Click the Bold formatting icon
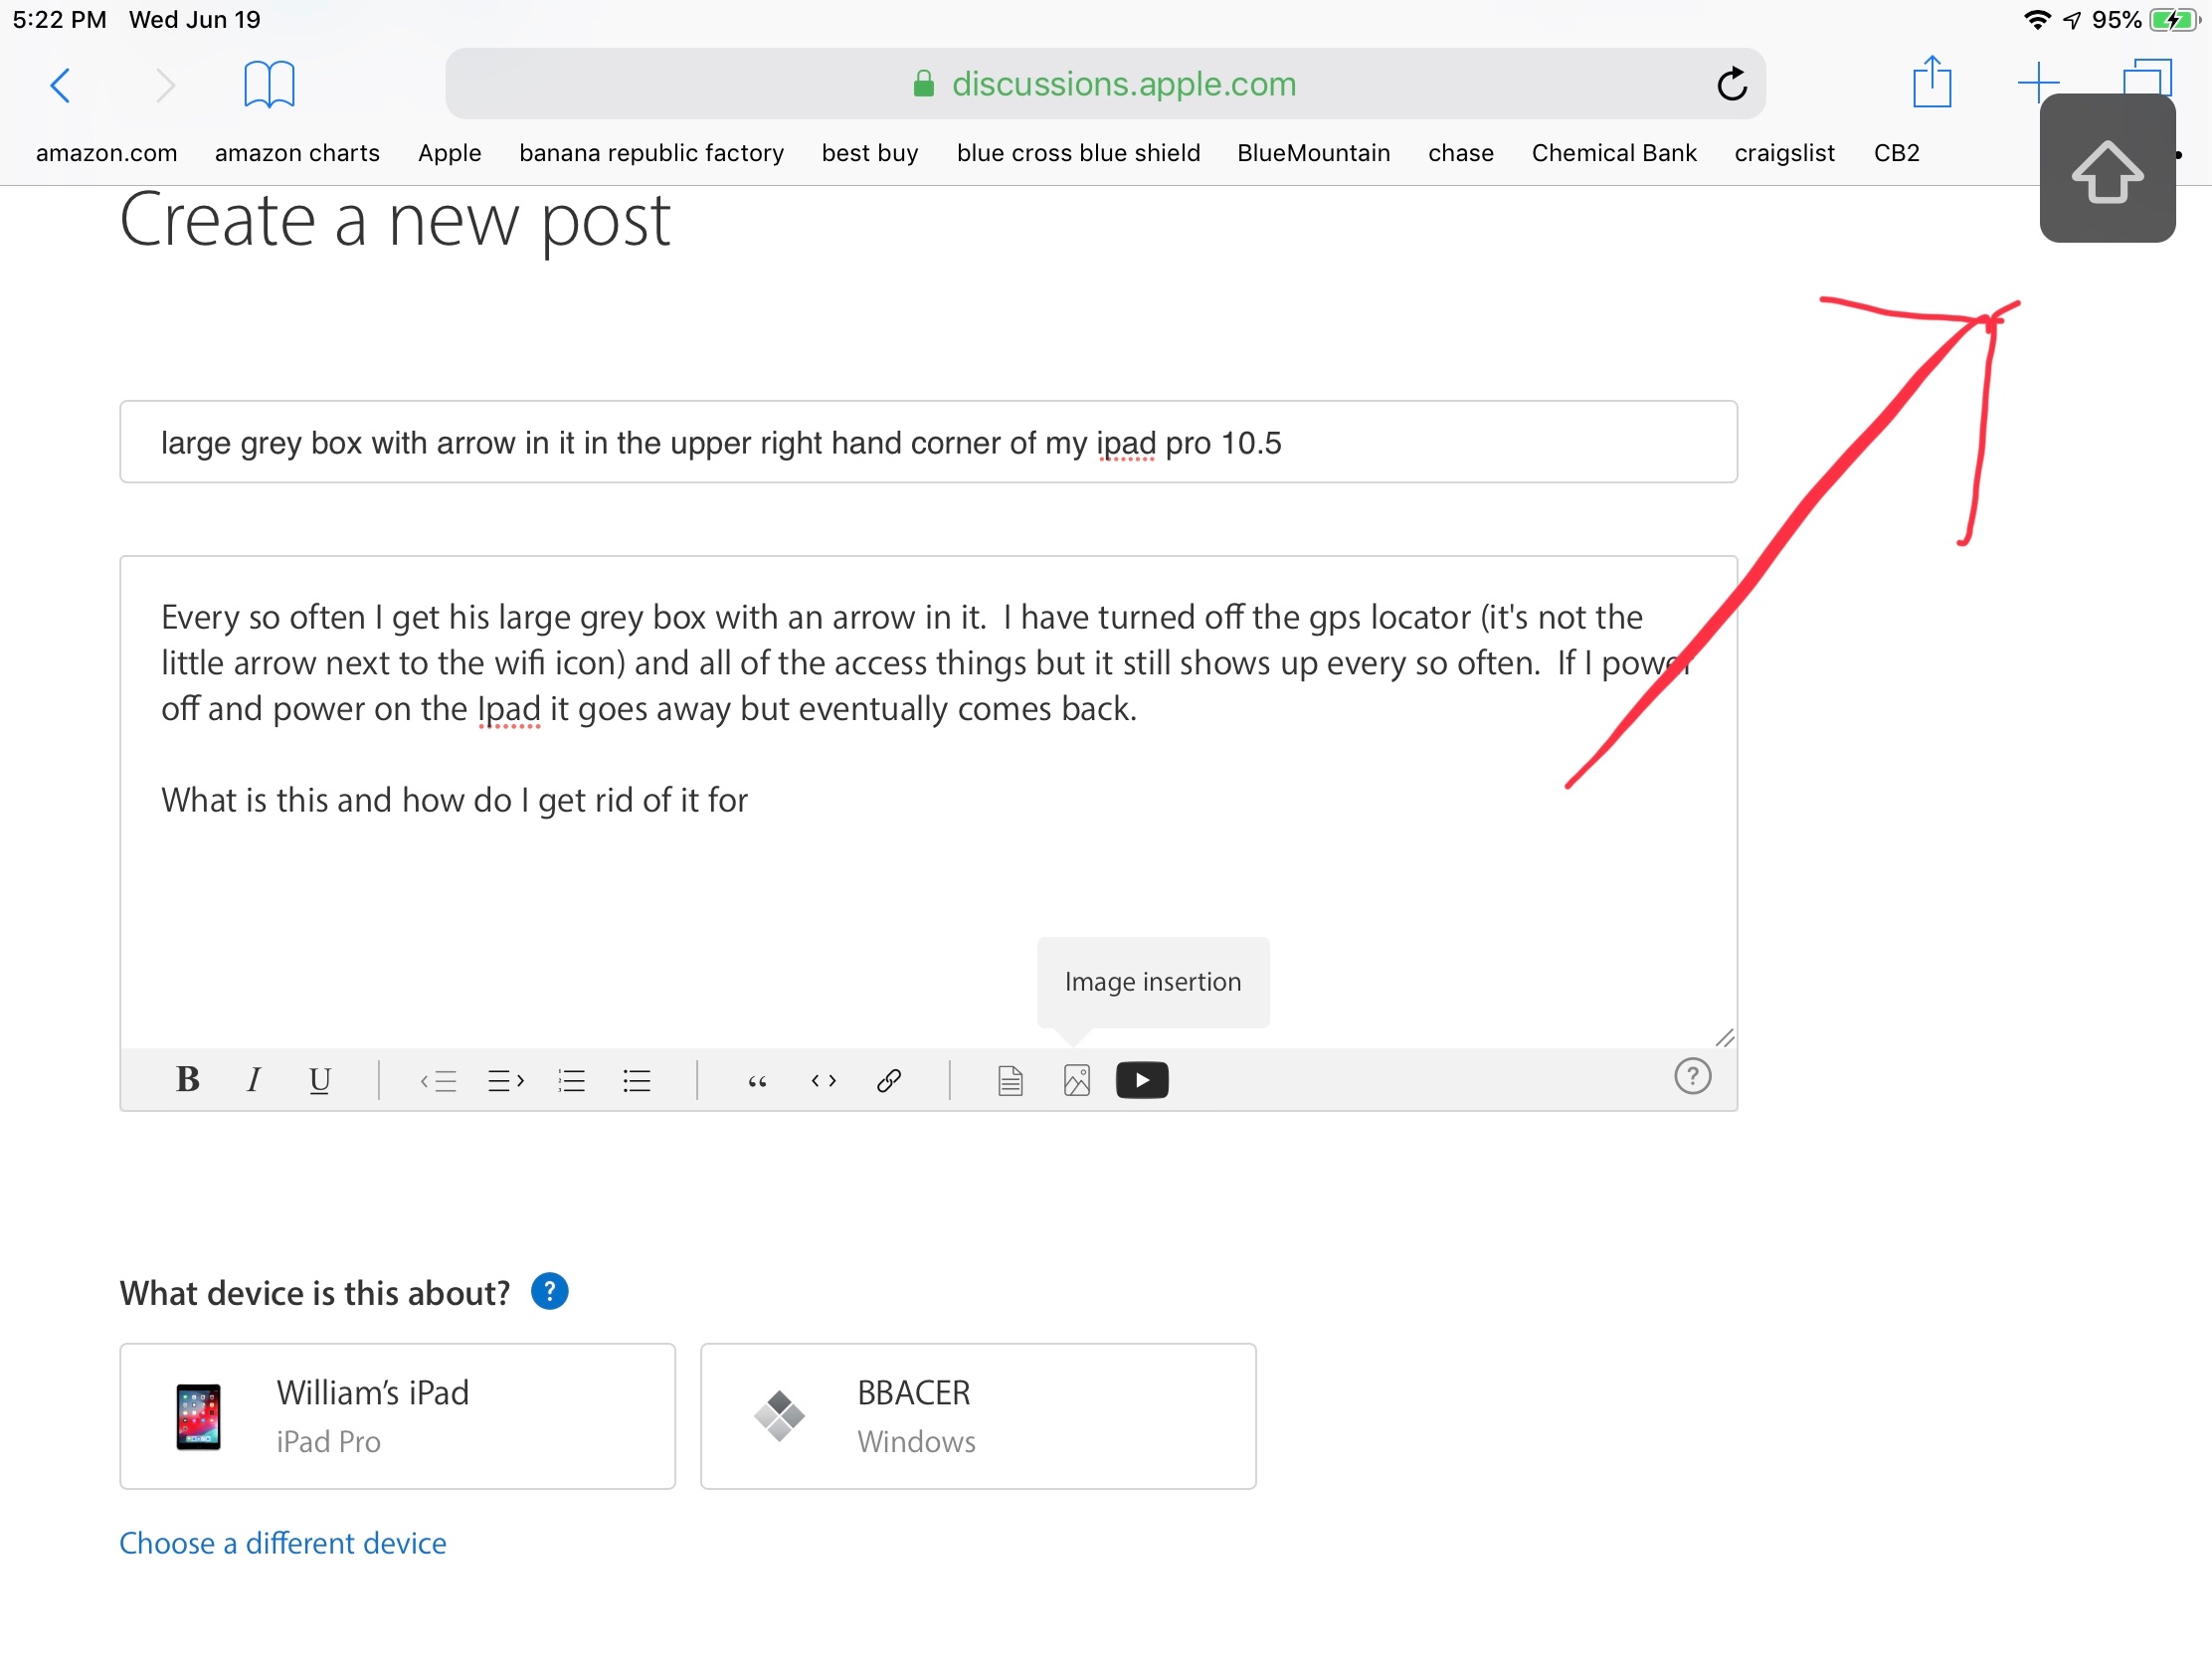 point(187,1080)
